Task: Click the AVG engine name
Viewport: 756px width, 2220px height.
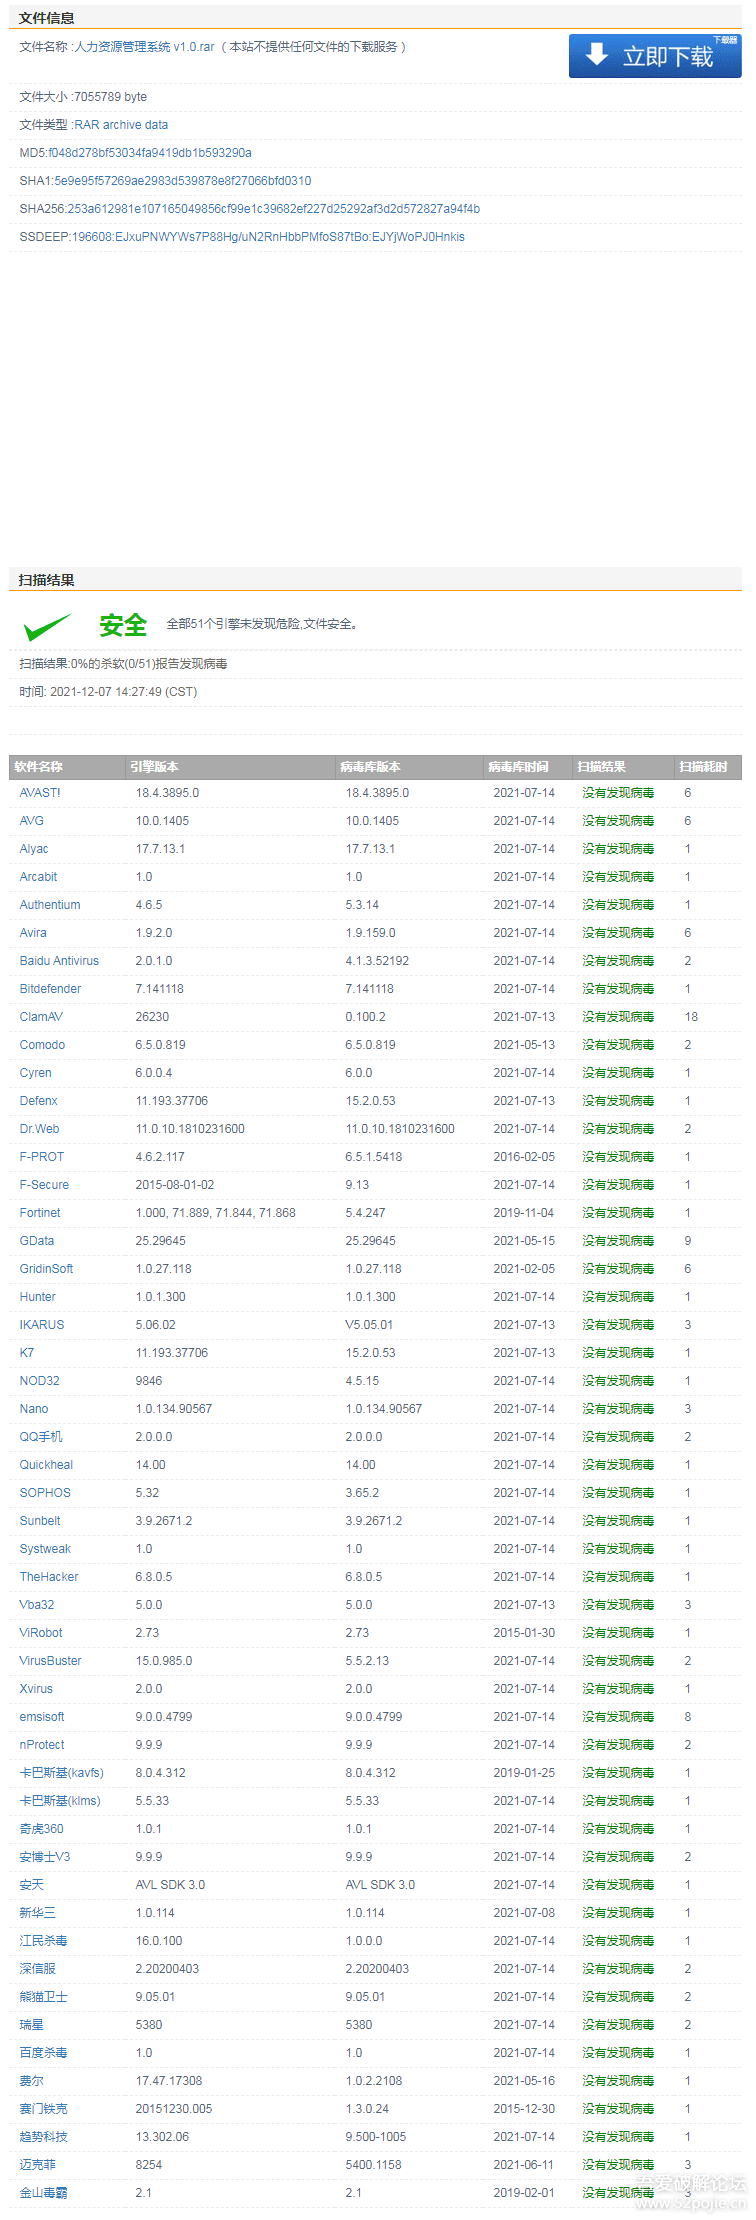Action: click(32, 821)
